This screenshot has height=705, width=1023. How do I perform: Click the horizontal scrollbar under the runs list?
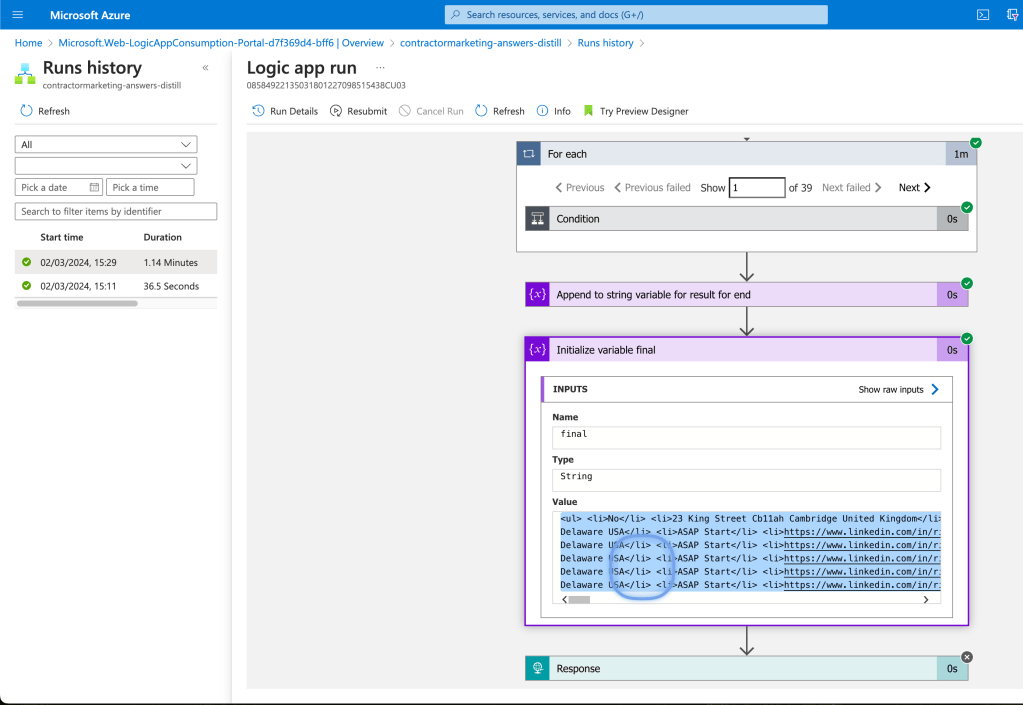pyautogui.click(x=77, y=303)
